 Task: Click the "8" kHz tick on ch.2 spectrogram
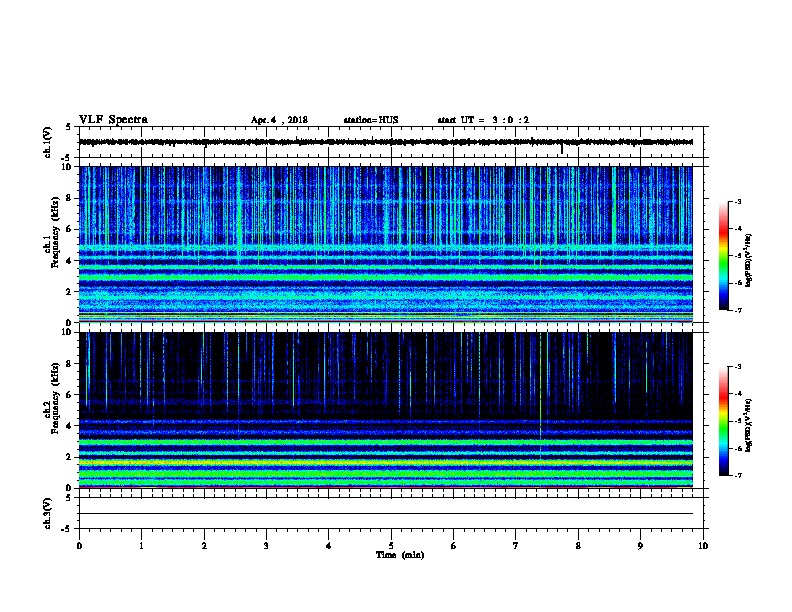[x=70, y=364]
